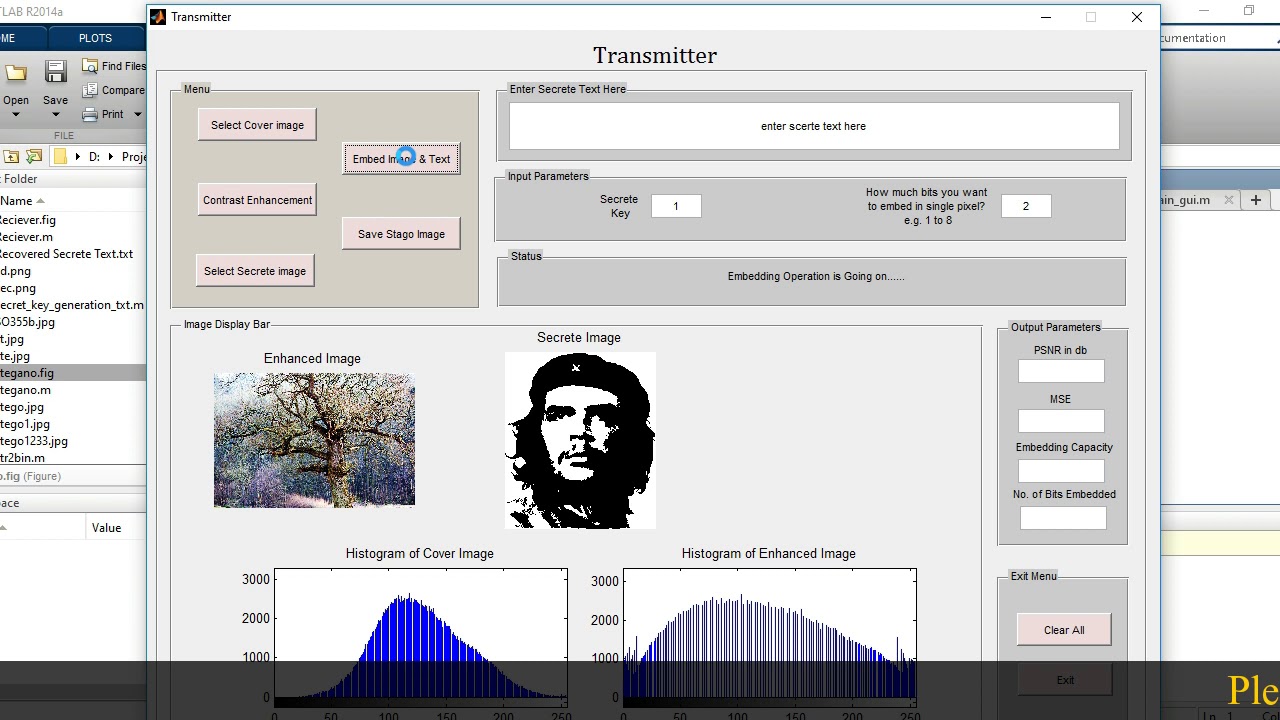The width and height of the screenshot is (1280, 720).
Task: Click the folder icon in address path
Action: (60, 157)
